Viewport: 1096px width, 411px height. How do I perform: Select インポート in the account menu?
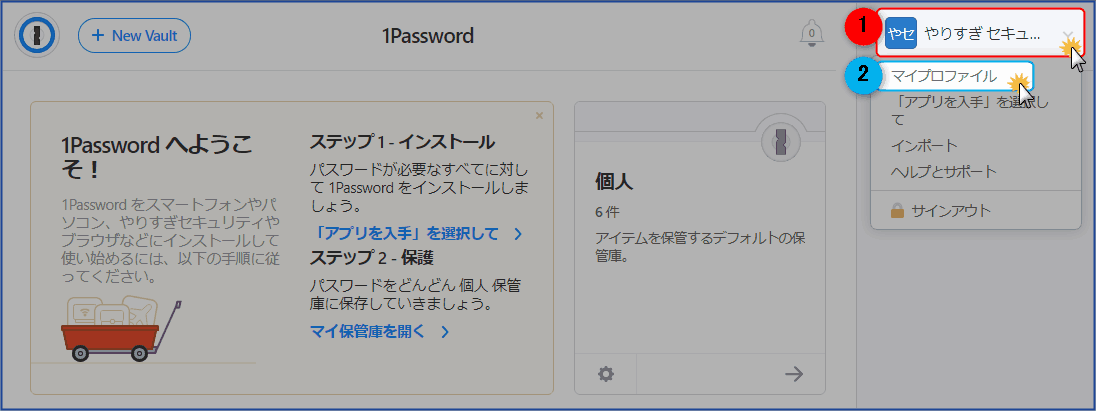click(x=924, y=146)
